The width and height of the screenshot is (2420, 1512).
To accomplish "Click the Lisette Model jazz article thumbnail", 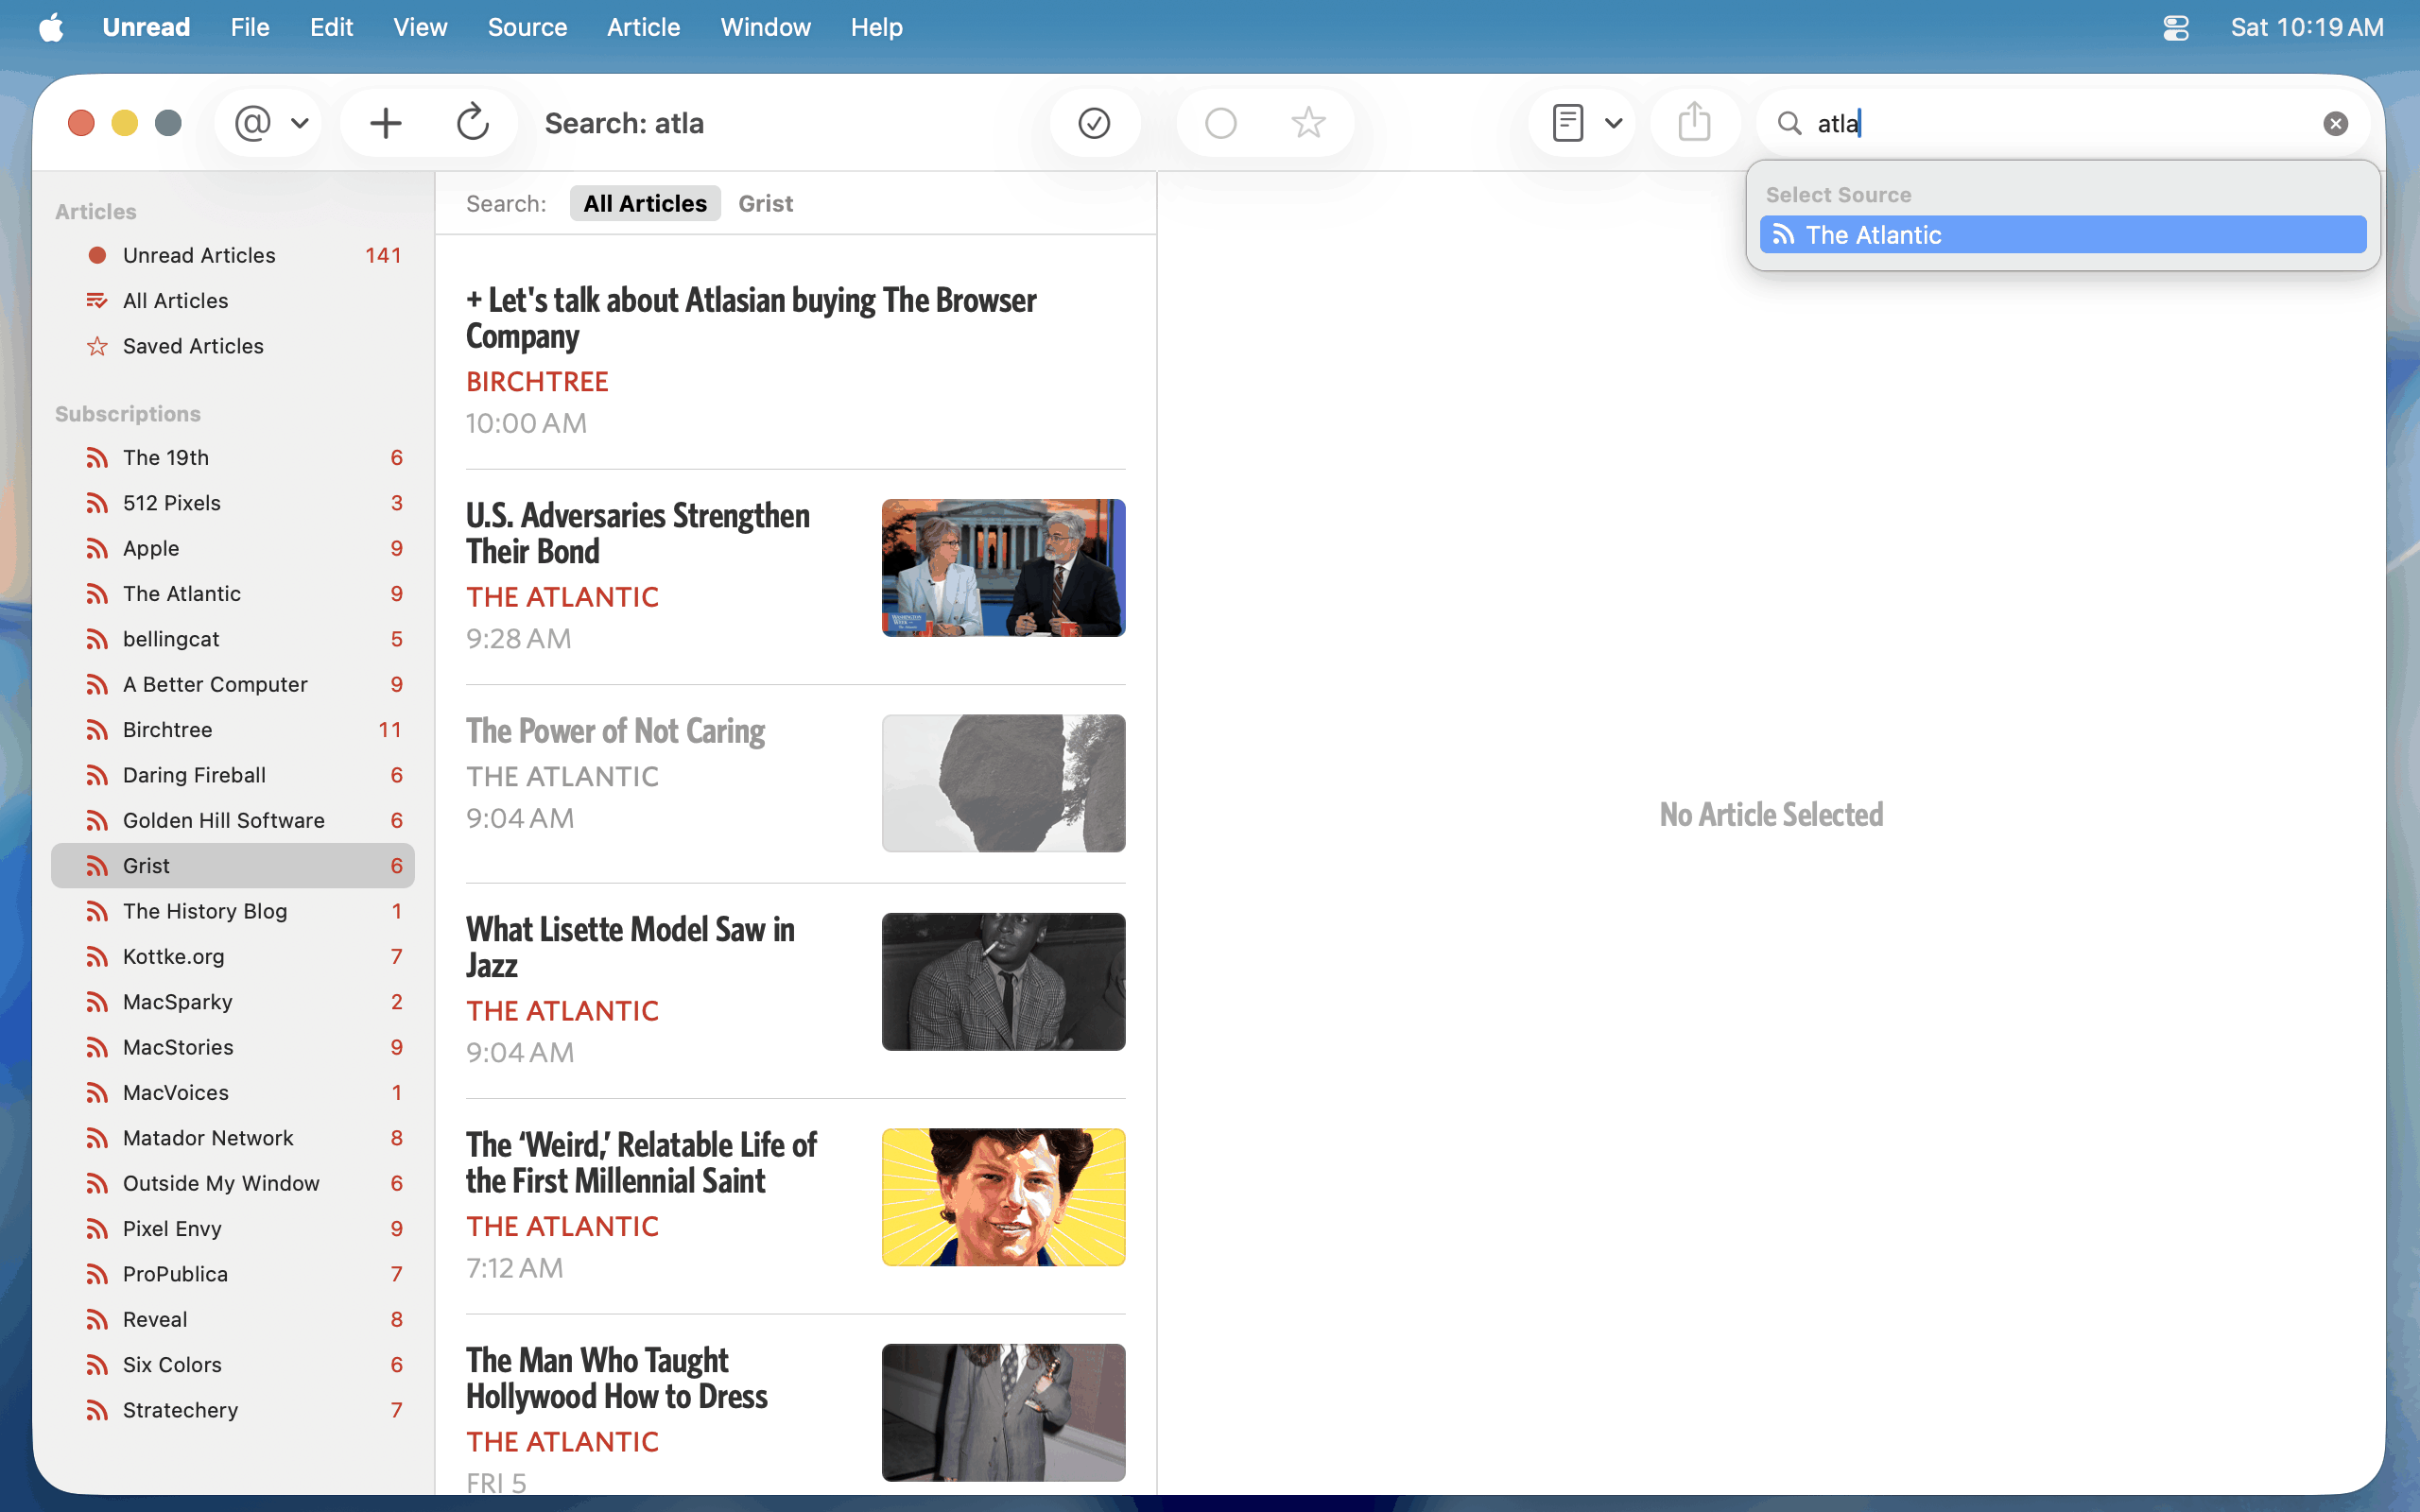I will coord(1003,981).
